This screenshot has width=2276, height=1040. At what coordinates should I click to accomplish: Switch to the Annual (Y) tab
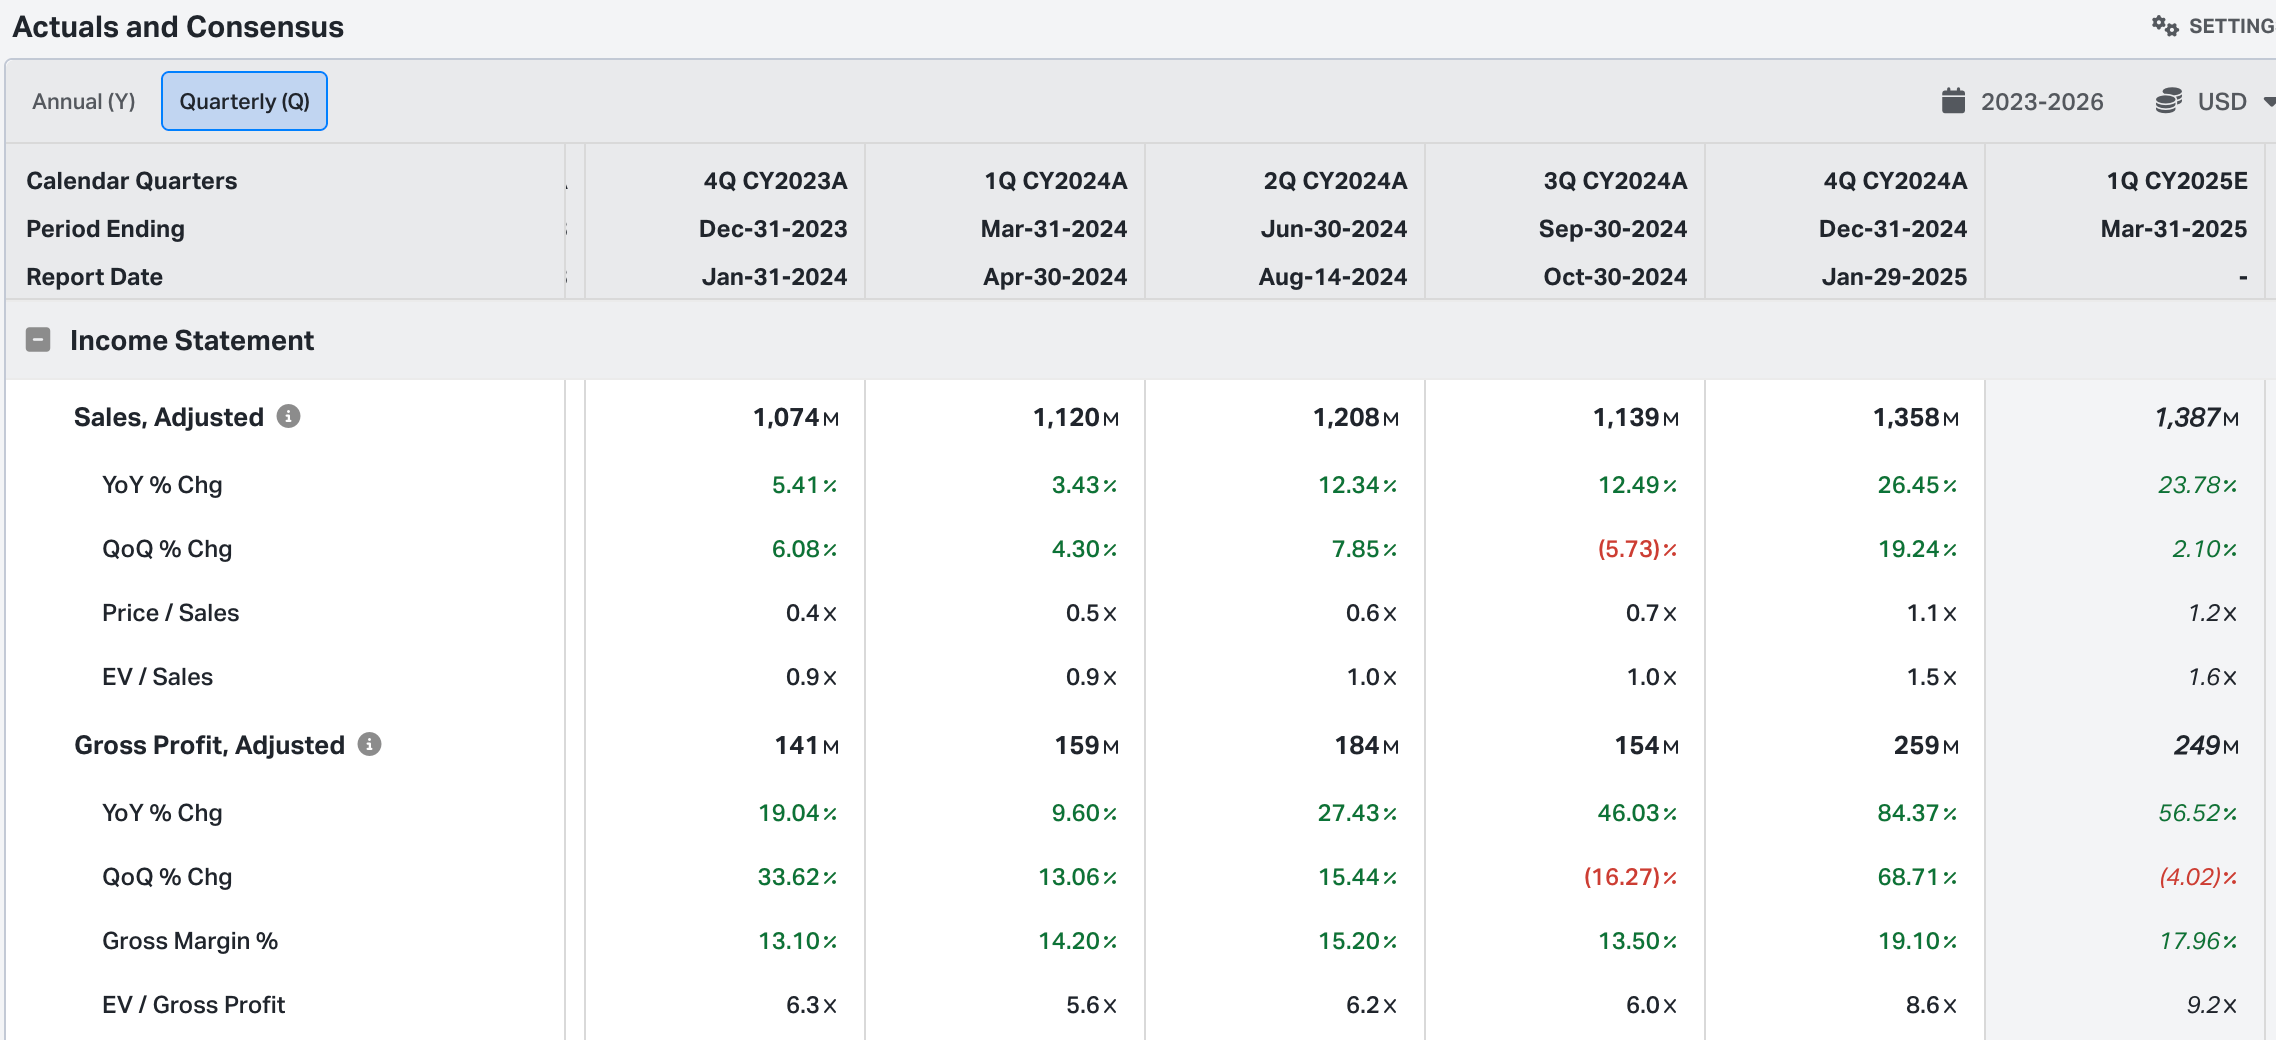click(84, 101)
